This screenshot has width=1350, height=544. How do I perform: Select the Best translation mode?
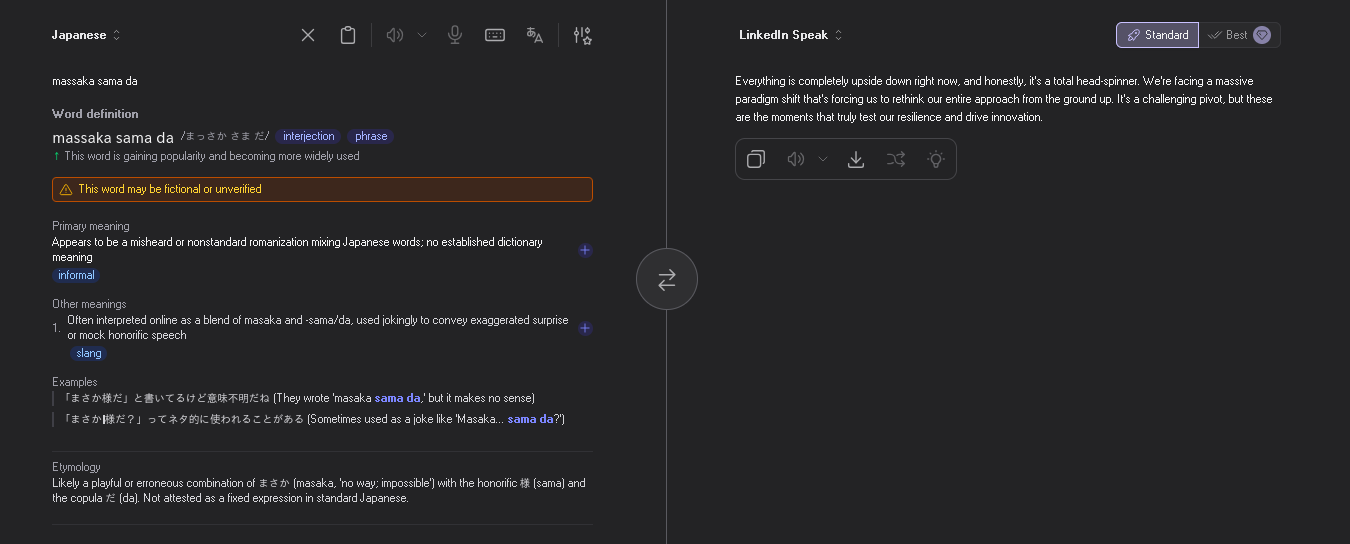tap(1239, 35)
